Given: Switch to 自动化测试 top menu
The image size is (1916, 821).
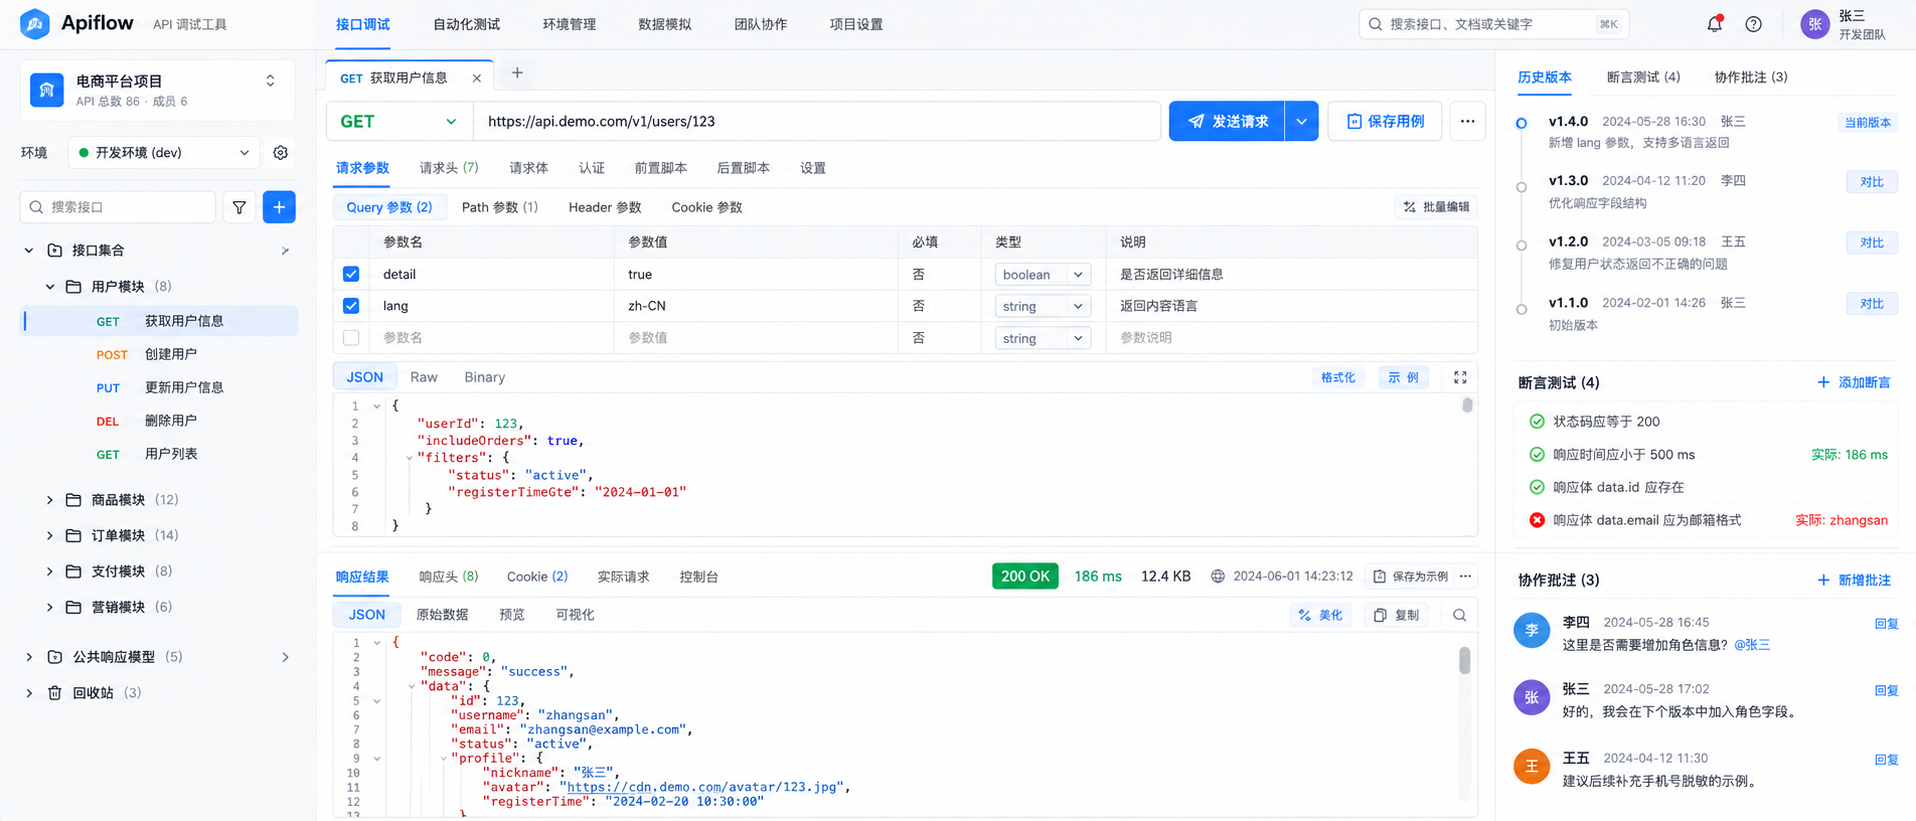Looking at the screenshot, I should coord(466,24).
